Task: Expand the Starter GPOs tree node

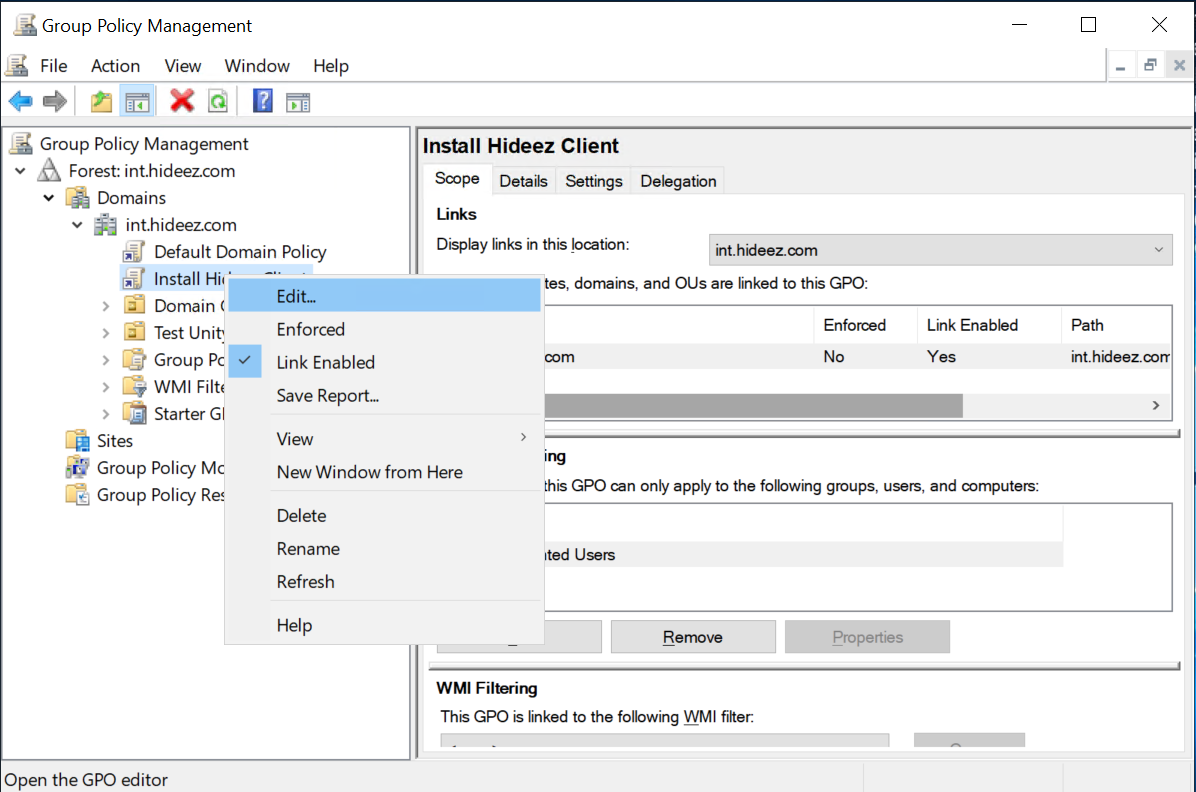Action: tap(106, 414)
